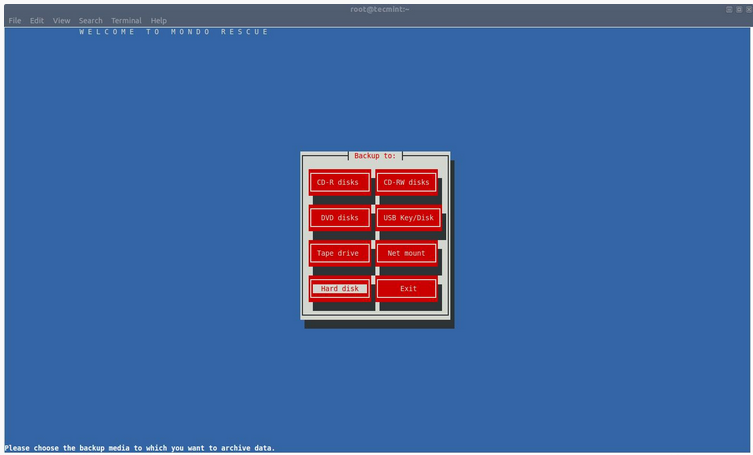This screenshot has width=753, height=455.
Task: Open the Search menu
Action: point(90,21)
